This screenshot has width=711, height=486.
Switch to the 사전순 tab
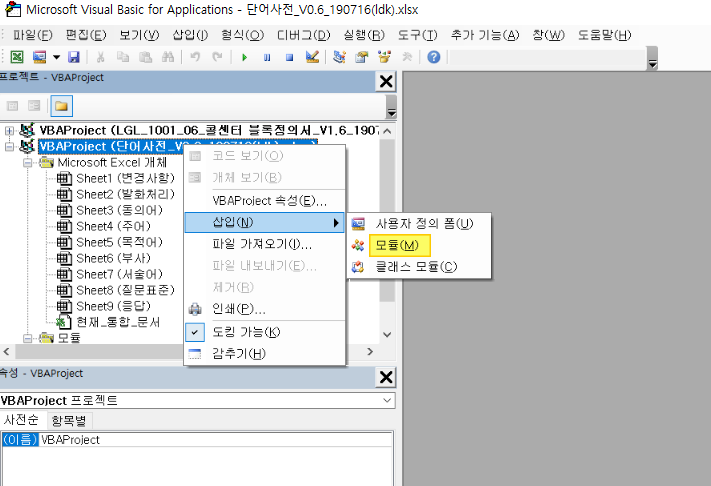(x=21, y=420)
